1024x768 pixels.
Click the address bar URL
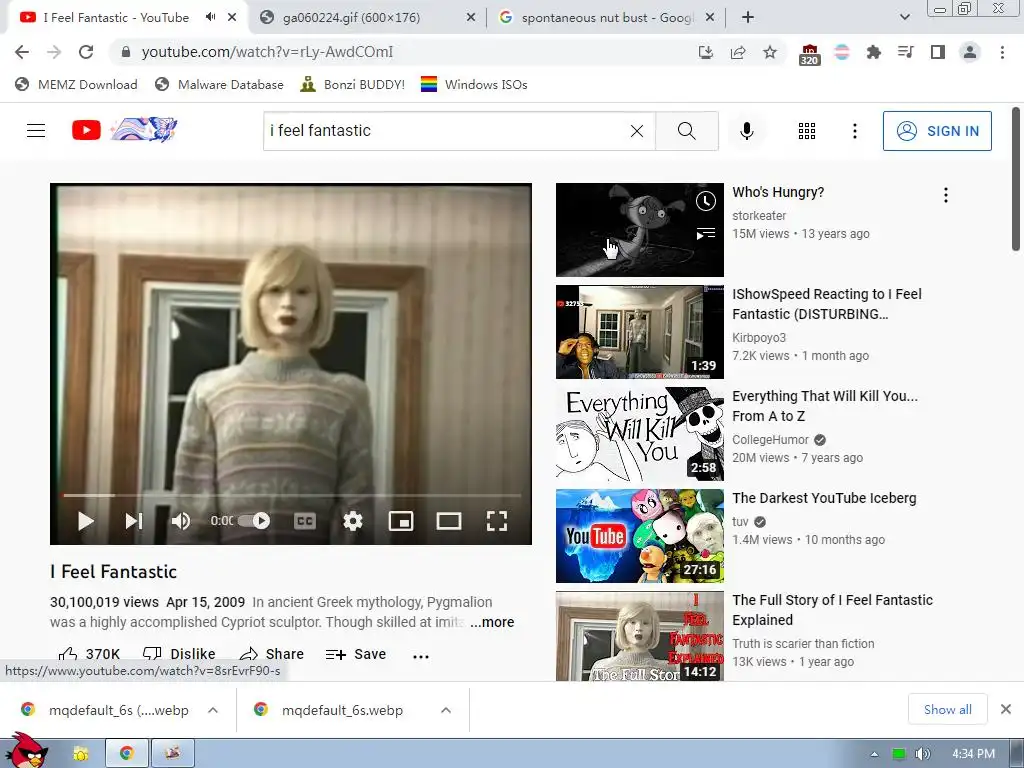[267, 52]
